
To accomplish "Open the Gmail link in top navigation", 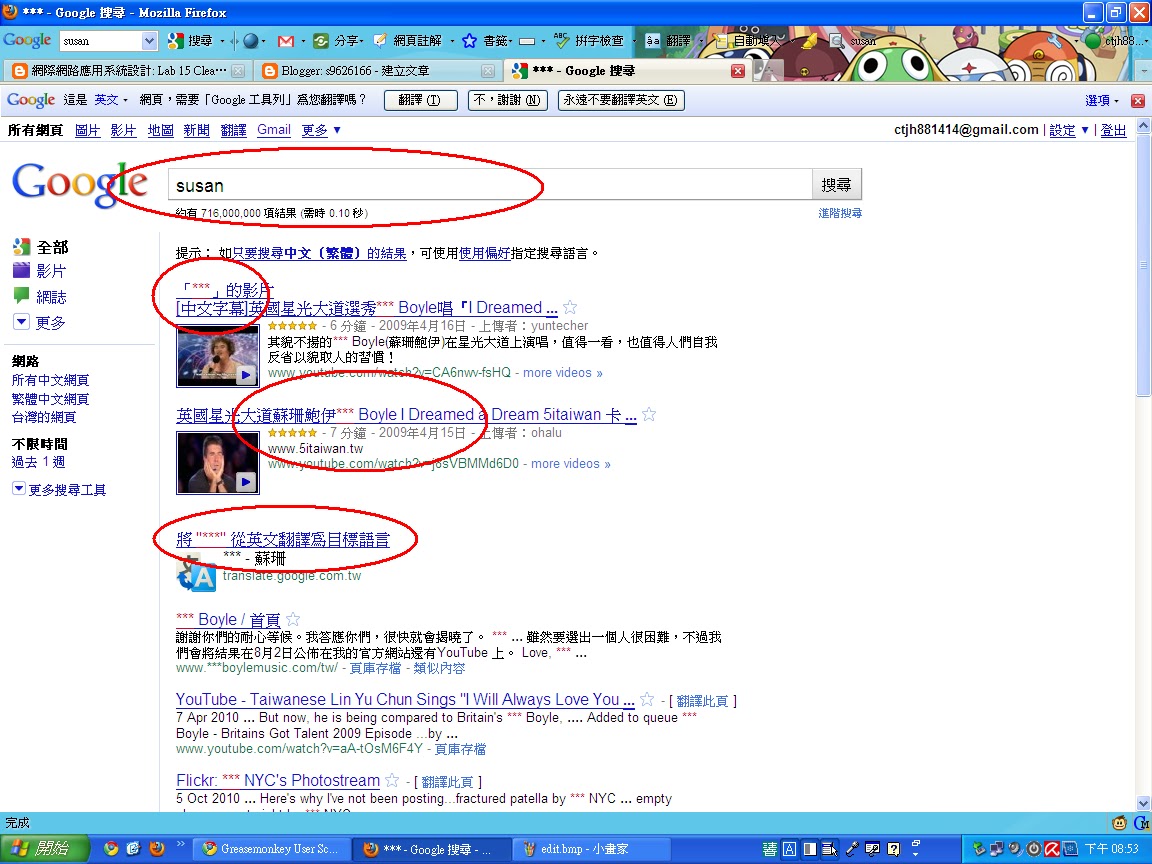I will (274, 130).
